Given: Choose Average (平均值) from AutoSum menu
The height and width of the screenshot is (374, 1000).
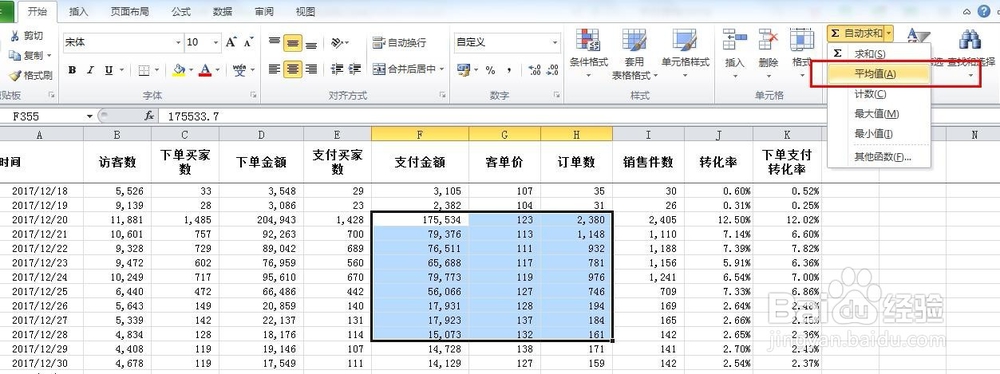Looking at the screenshot, I should pyautogui.click(x=878, y=73).
